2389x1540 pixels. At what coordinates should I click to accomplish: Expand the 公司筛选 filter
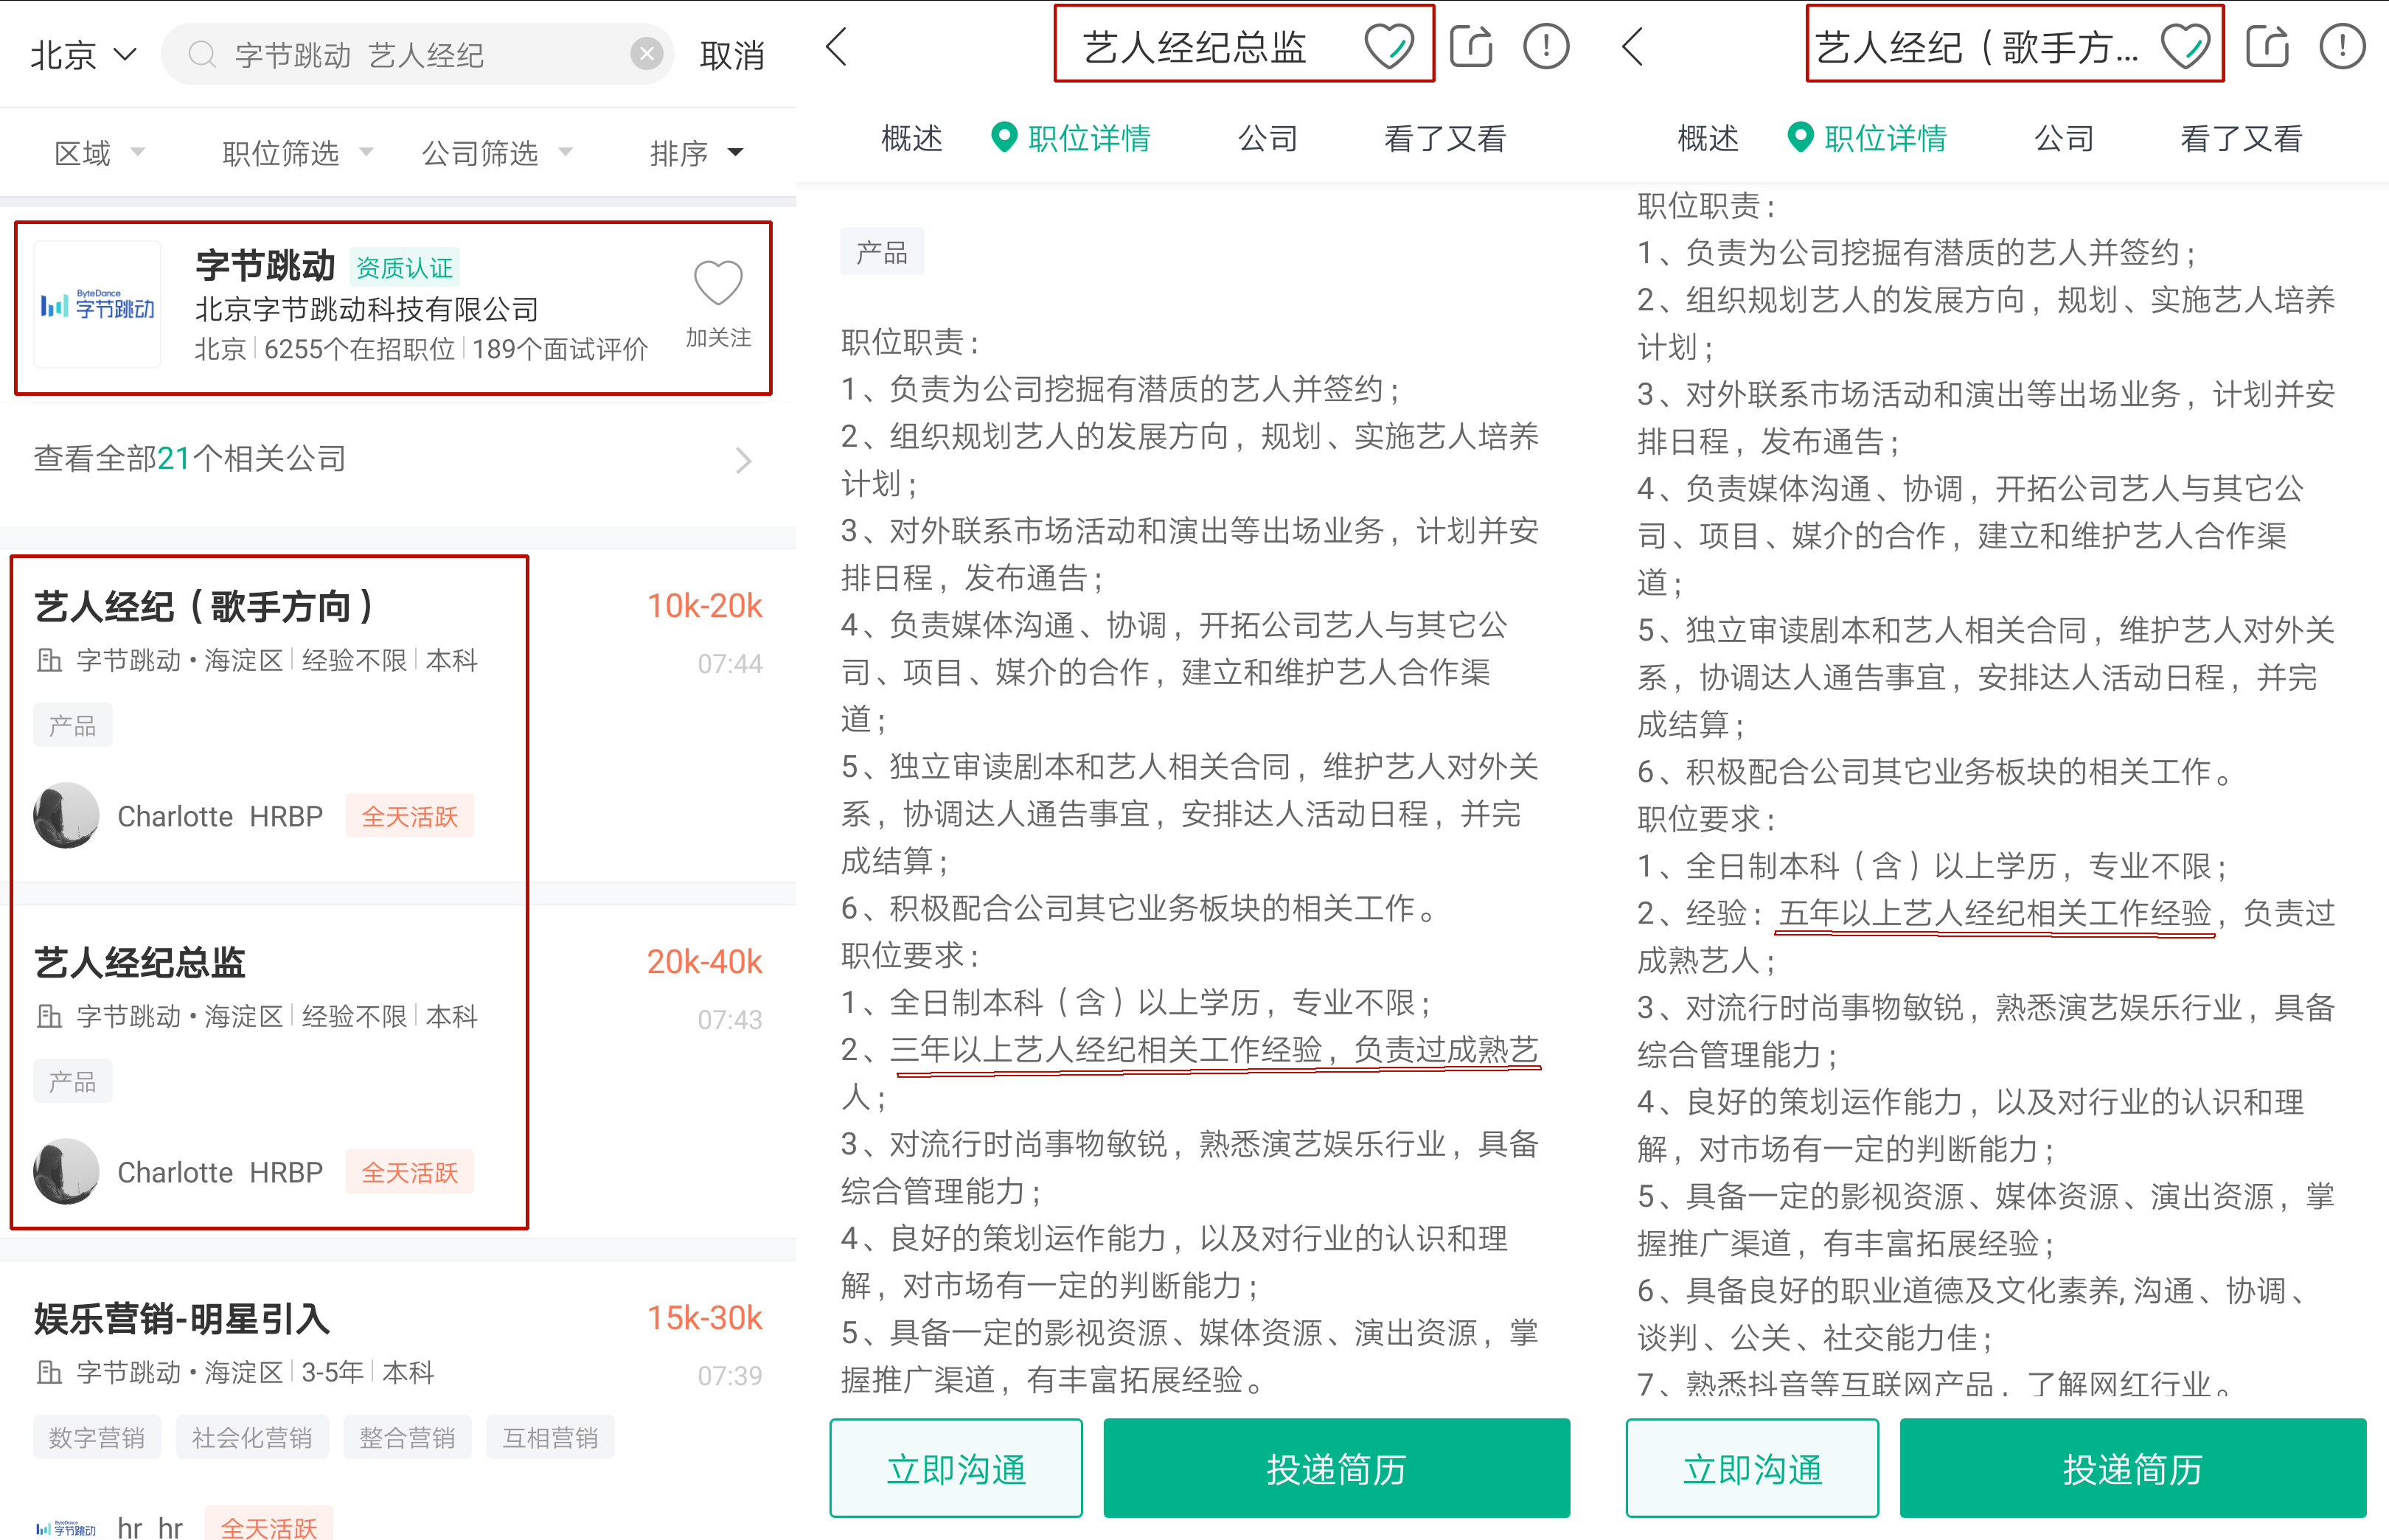click(x=497, y=153)
